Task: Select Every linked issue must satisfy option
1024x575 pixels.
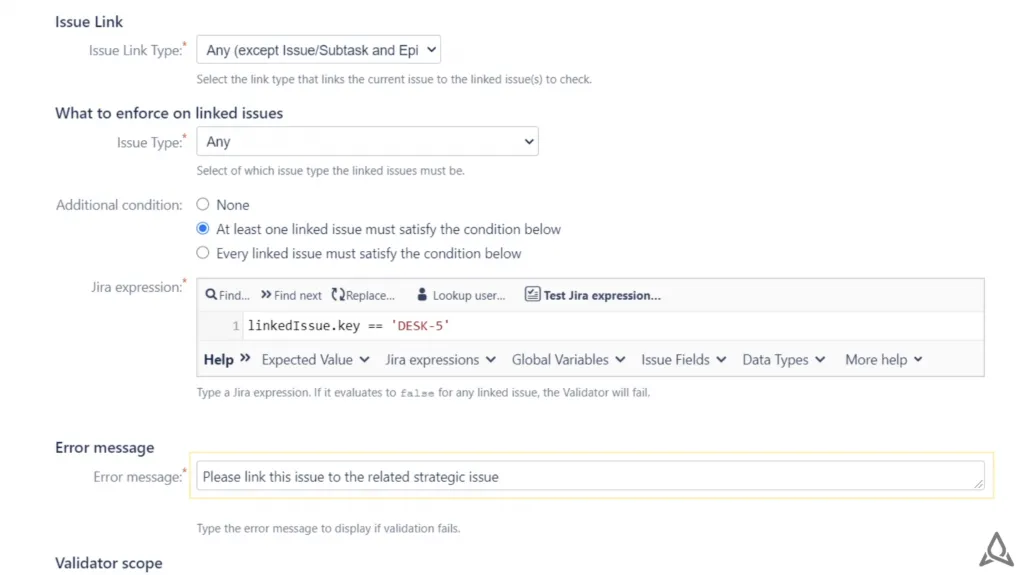Action: [x=203, y=253]
